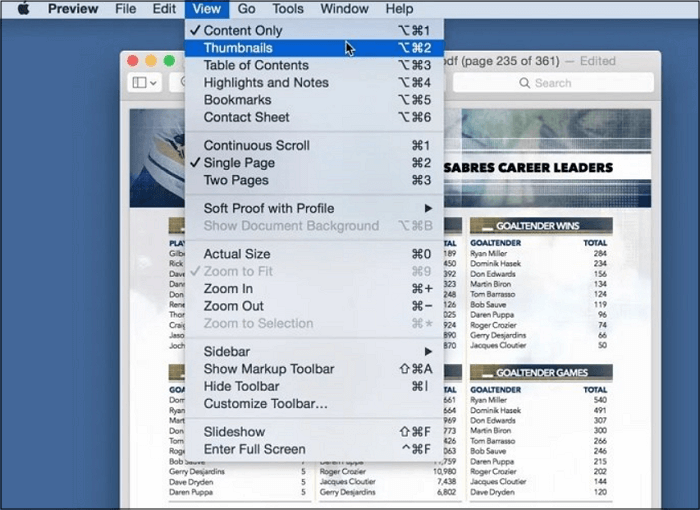Viewport: 700px width, 510px height.
Task: Click value 284 in Goaltender Wins
Action: [600, 253]
